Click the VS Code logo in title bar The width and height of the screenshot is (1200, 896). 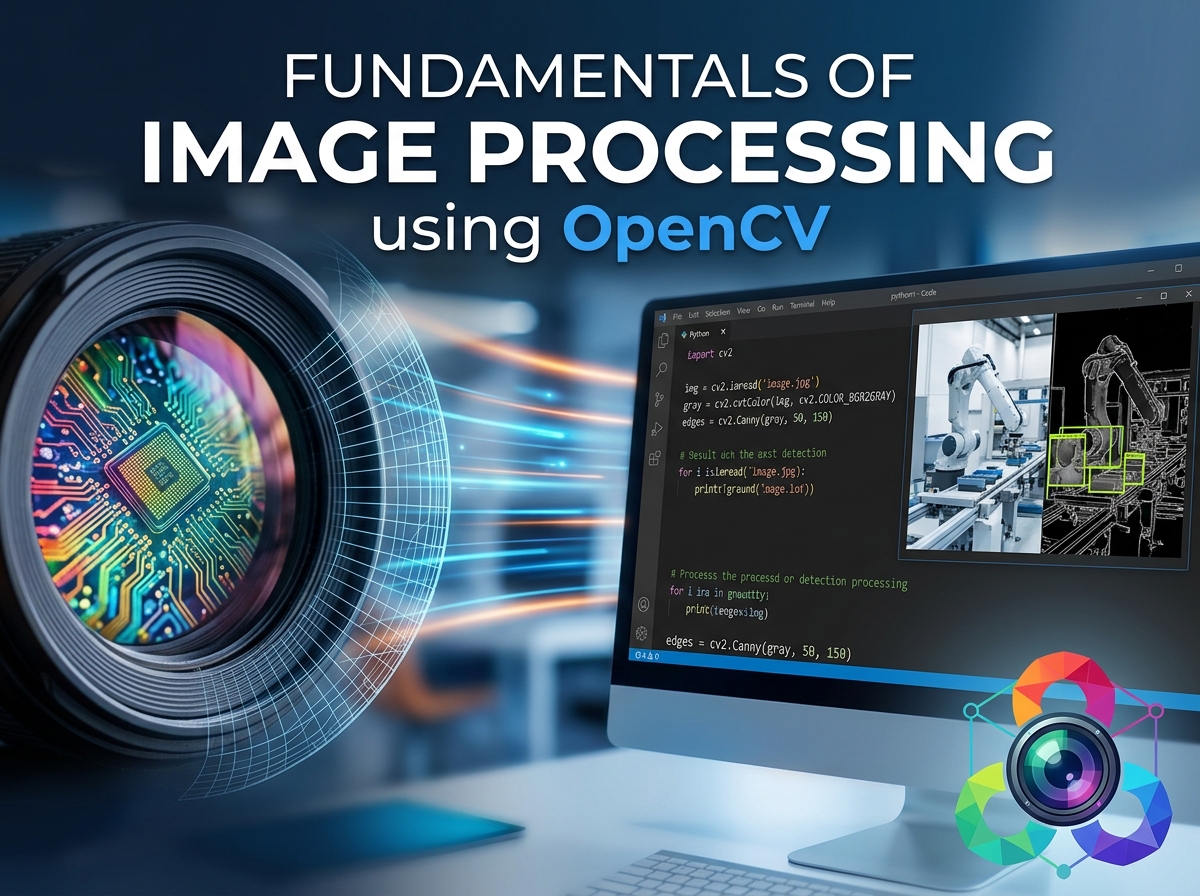pyautogui.click(x=662, y=318)
